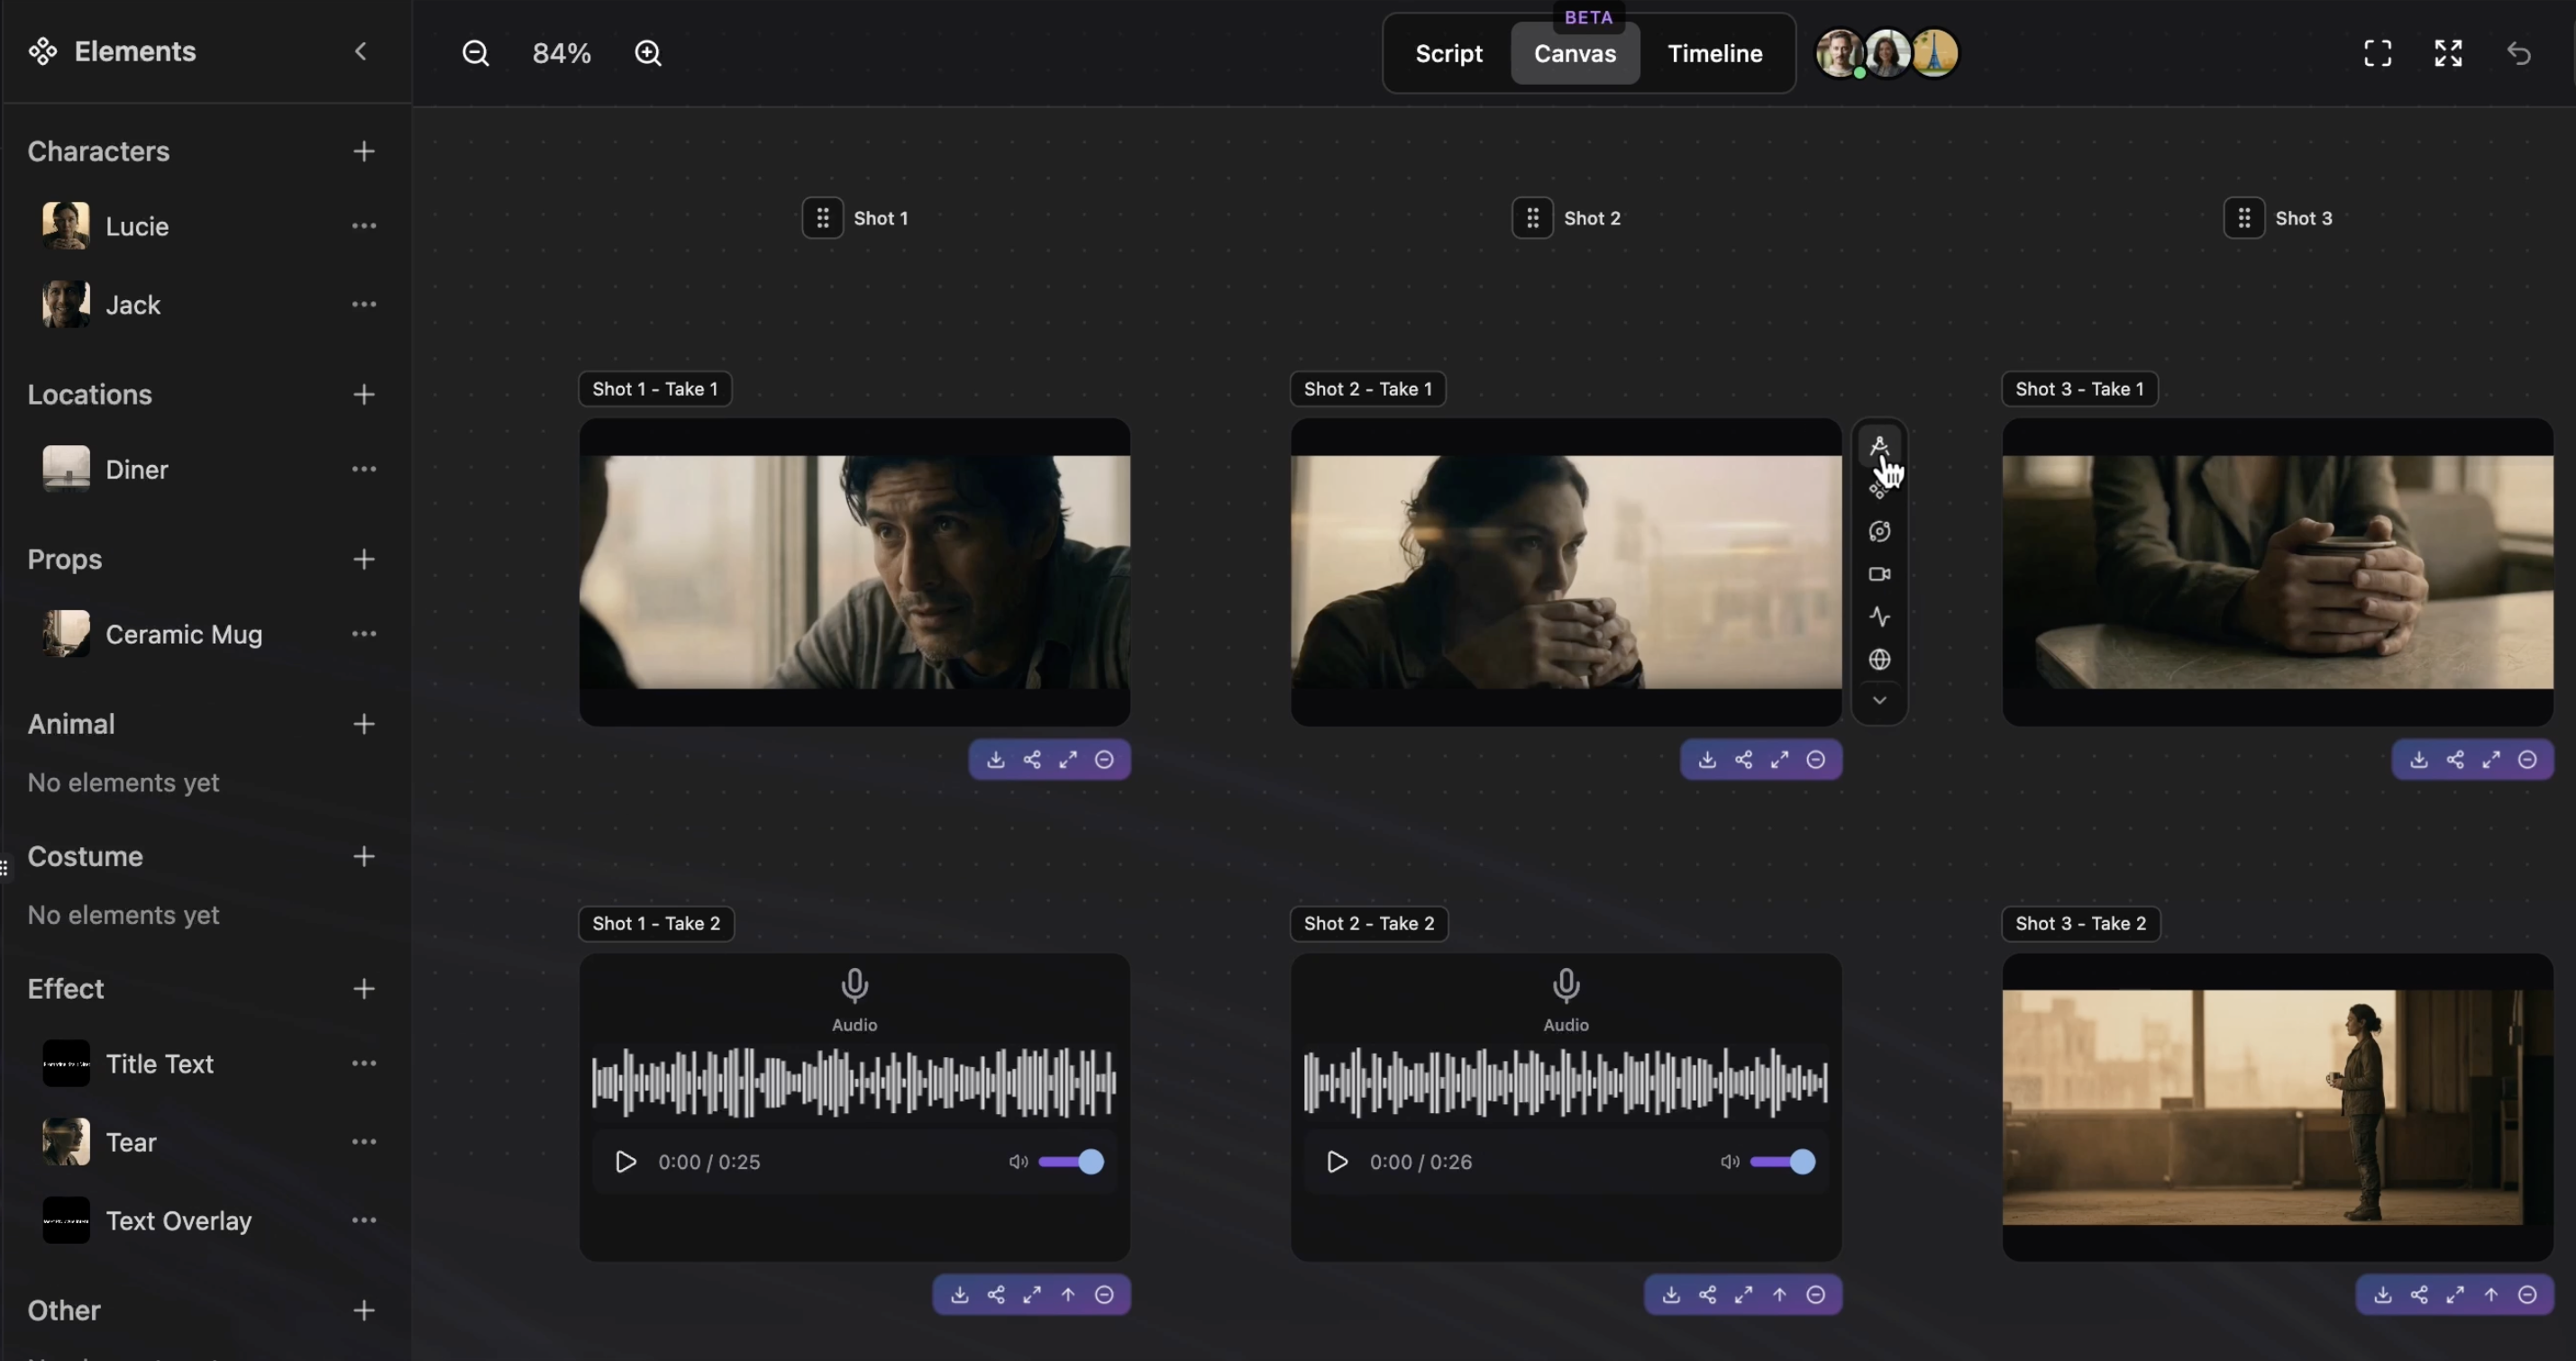Expand more tools in shot side toolbar
The height and width of the screenshot is (1361, 2576).
click(x=1879, y=700)
